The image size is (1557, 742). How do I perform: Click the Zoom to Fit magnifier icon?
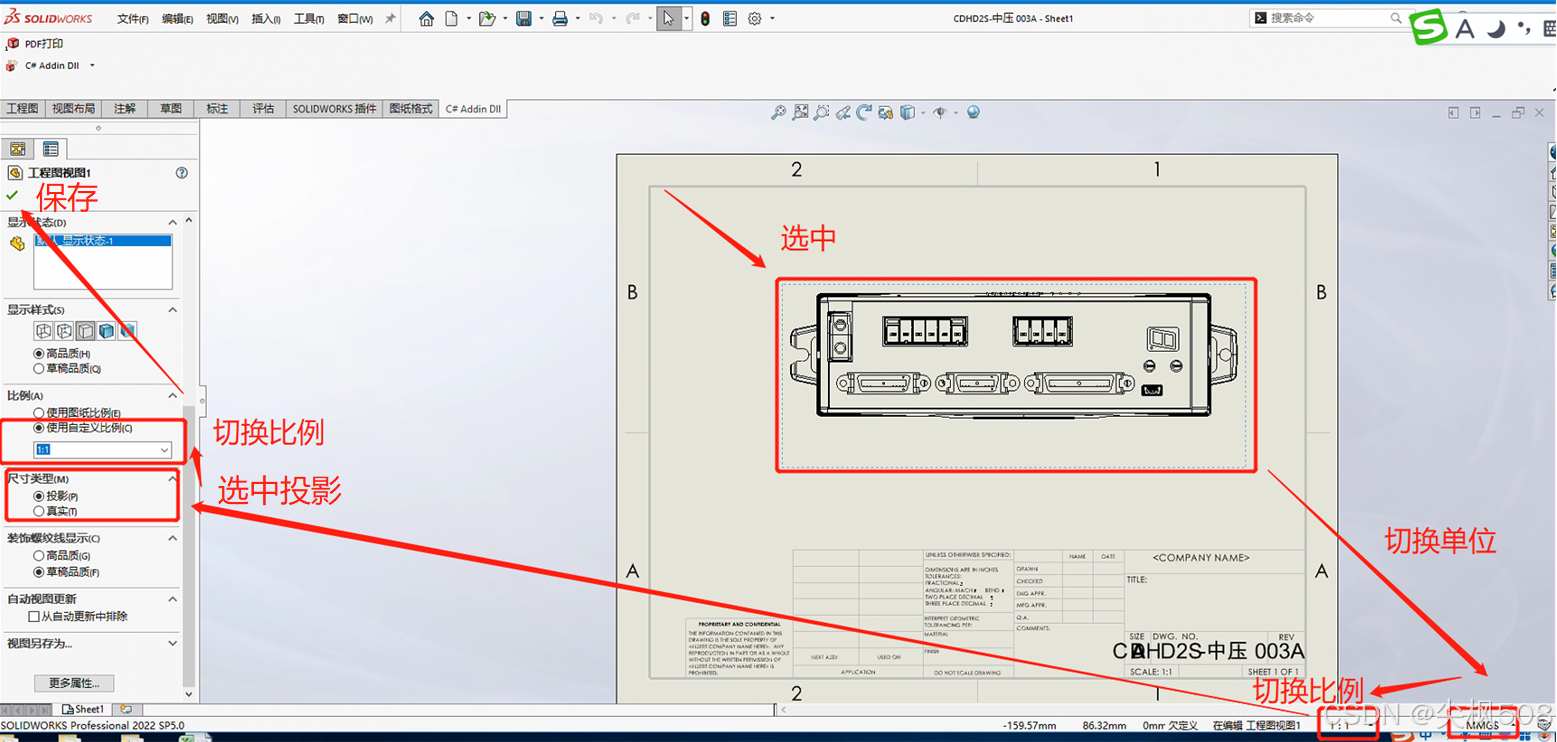click(x=778, y=113)
